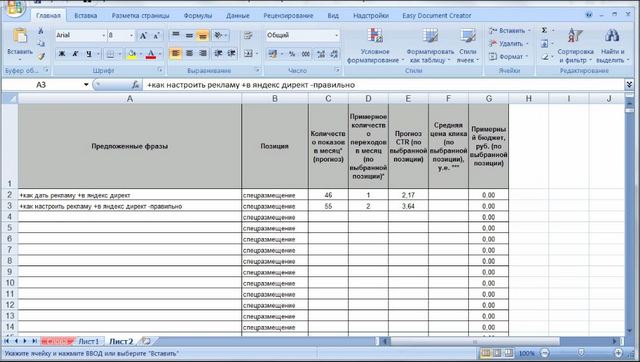Click the red font color button
This screenshot has width=640, height=362.
click(151, 54)
